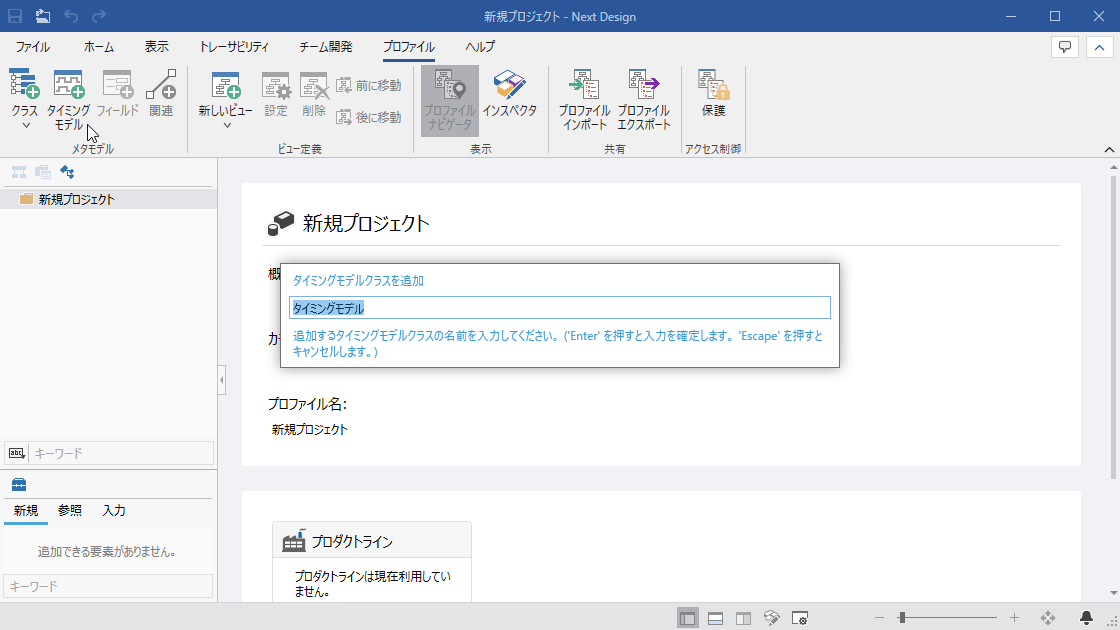1120x630 pixels.
Task: Select the 新規 tab in toolbox
Action: pos(26,511)
